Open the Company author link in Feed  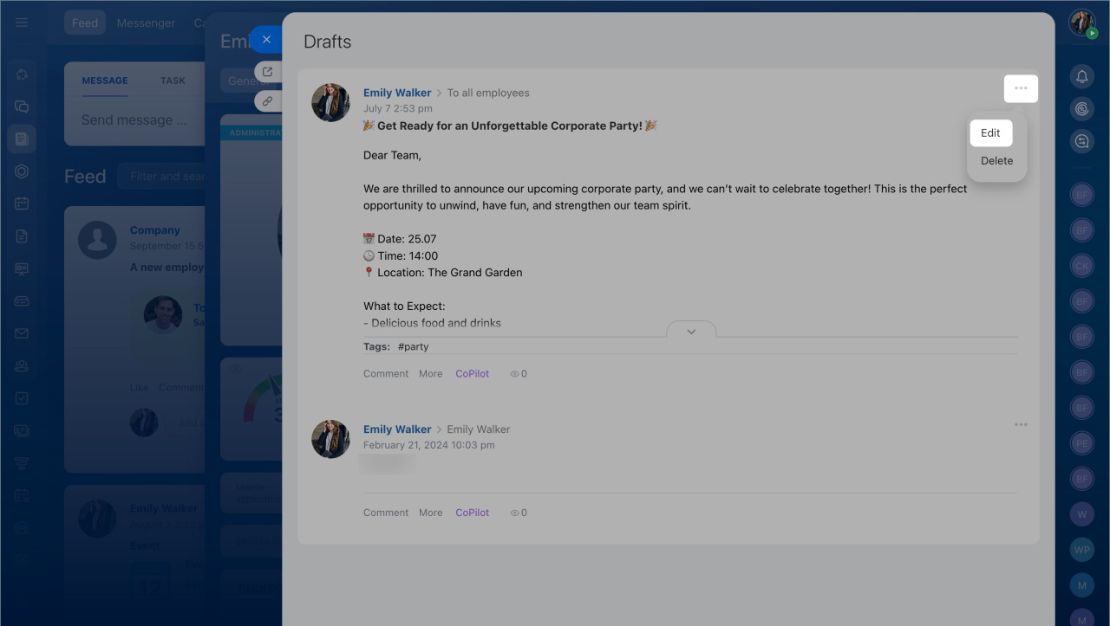tap(155, 230)
